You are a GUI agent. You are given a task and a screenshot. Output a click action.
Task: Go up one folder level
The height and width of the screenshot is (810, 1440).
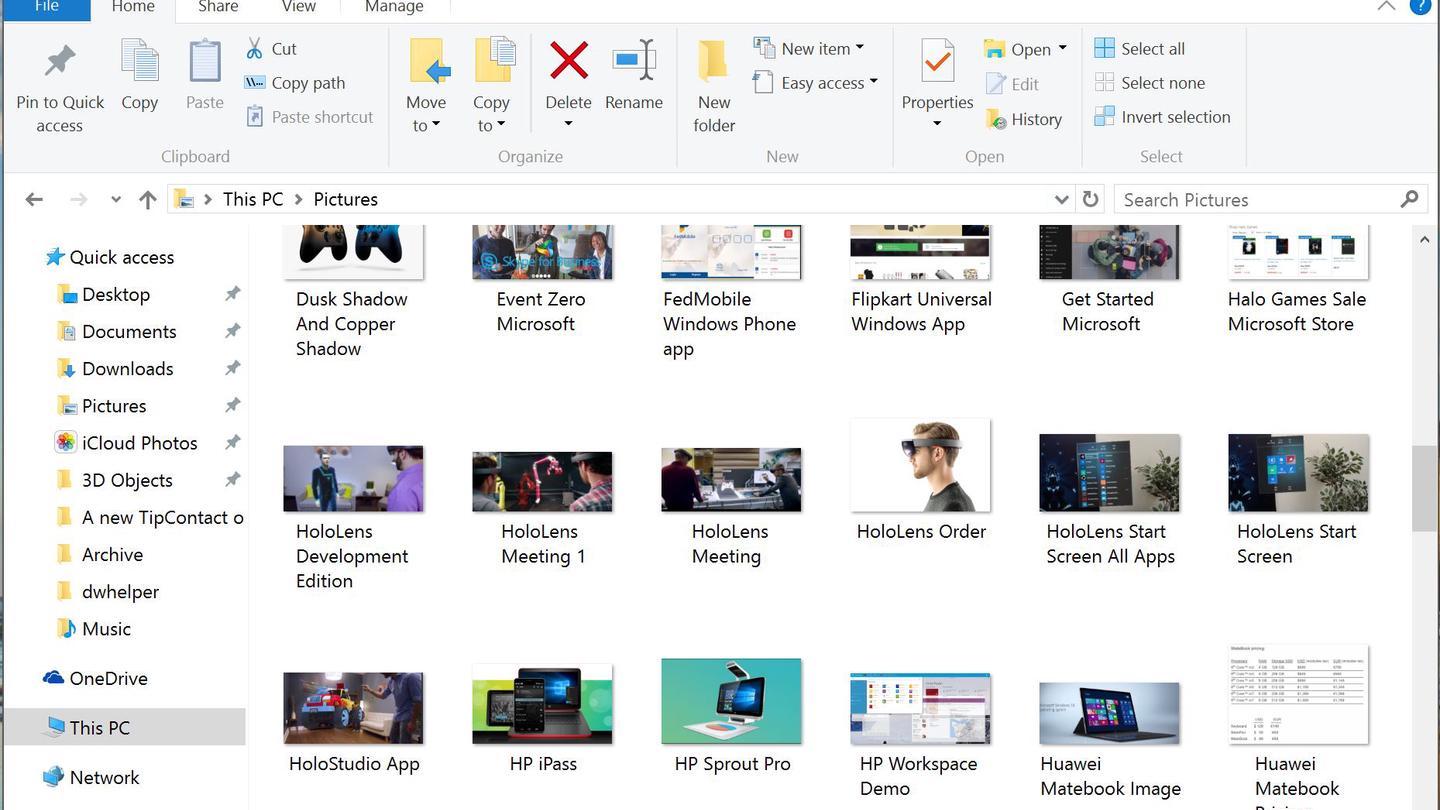(148, 199)
